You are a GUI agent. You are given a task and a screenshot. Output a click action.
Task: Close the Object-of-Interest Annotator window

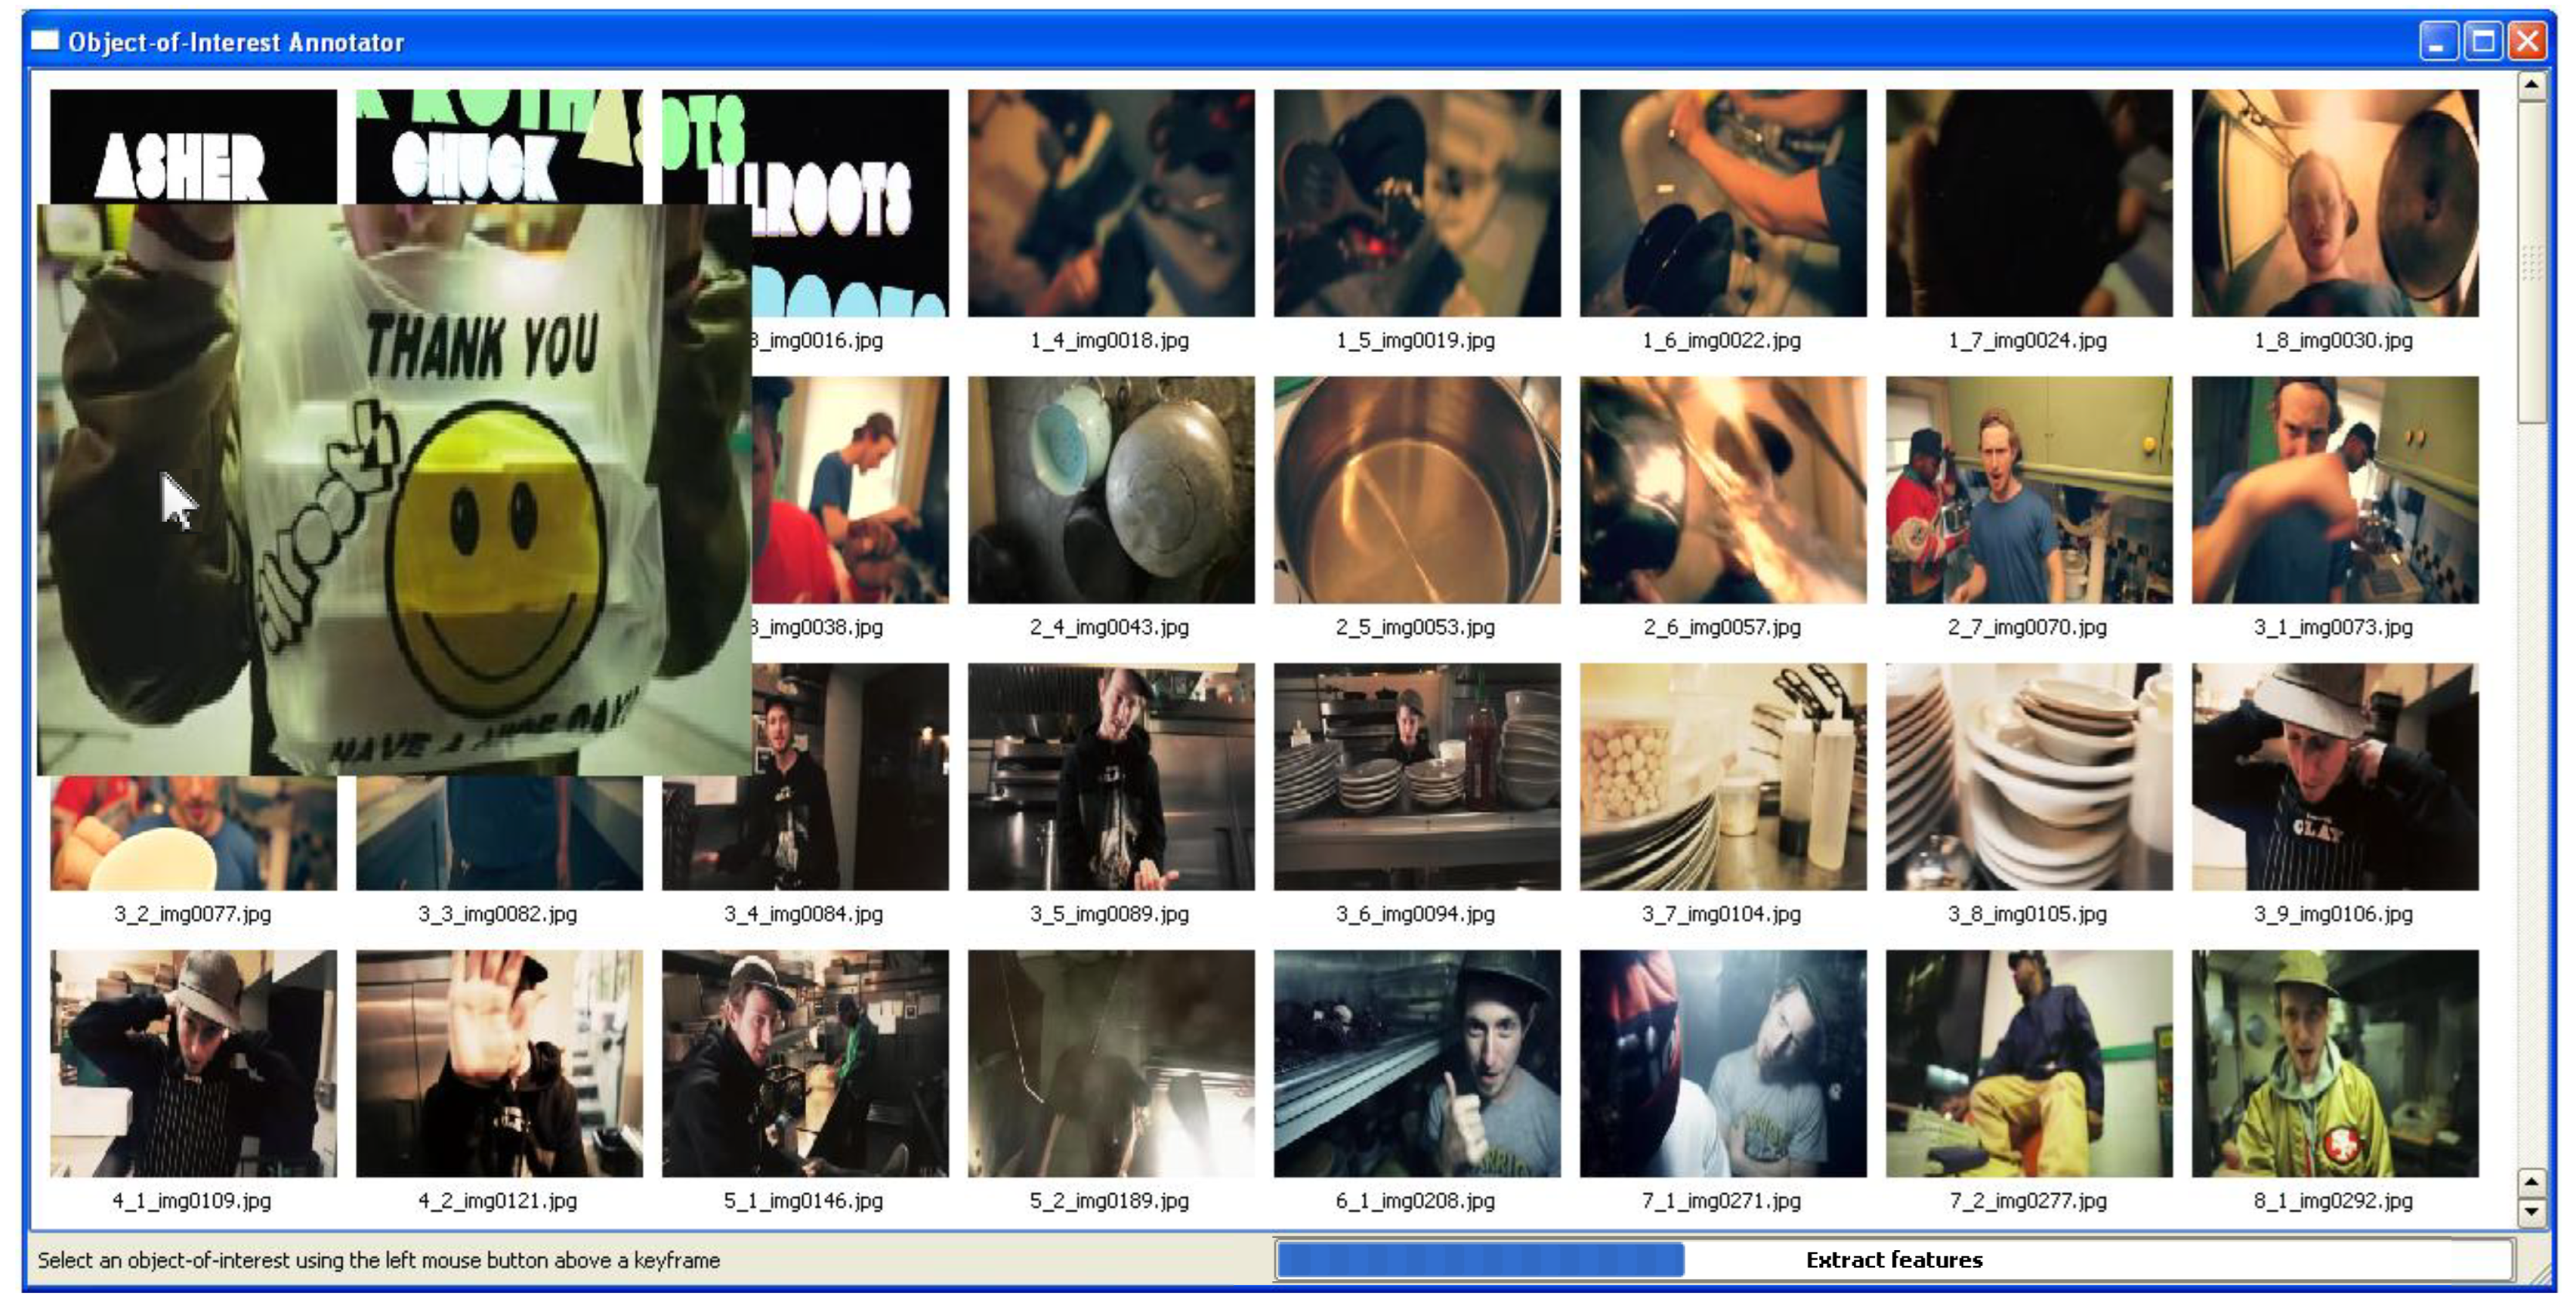pyautogui.click(x=2527, y=42)
